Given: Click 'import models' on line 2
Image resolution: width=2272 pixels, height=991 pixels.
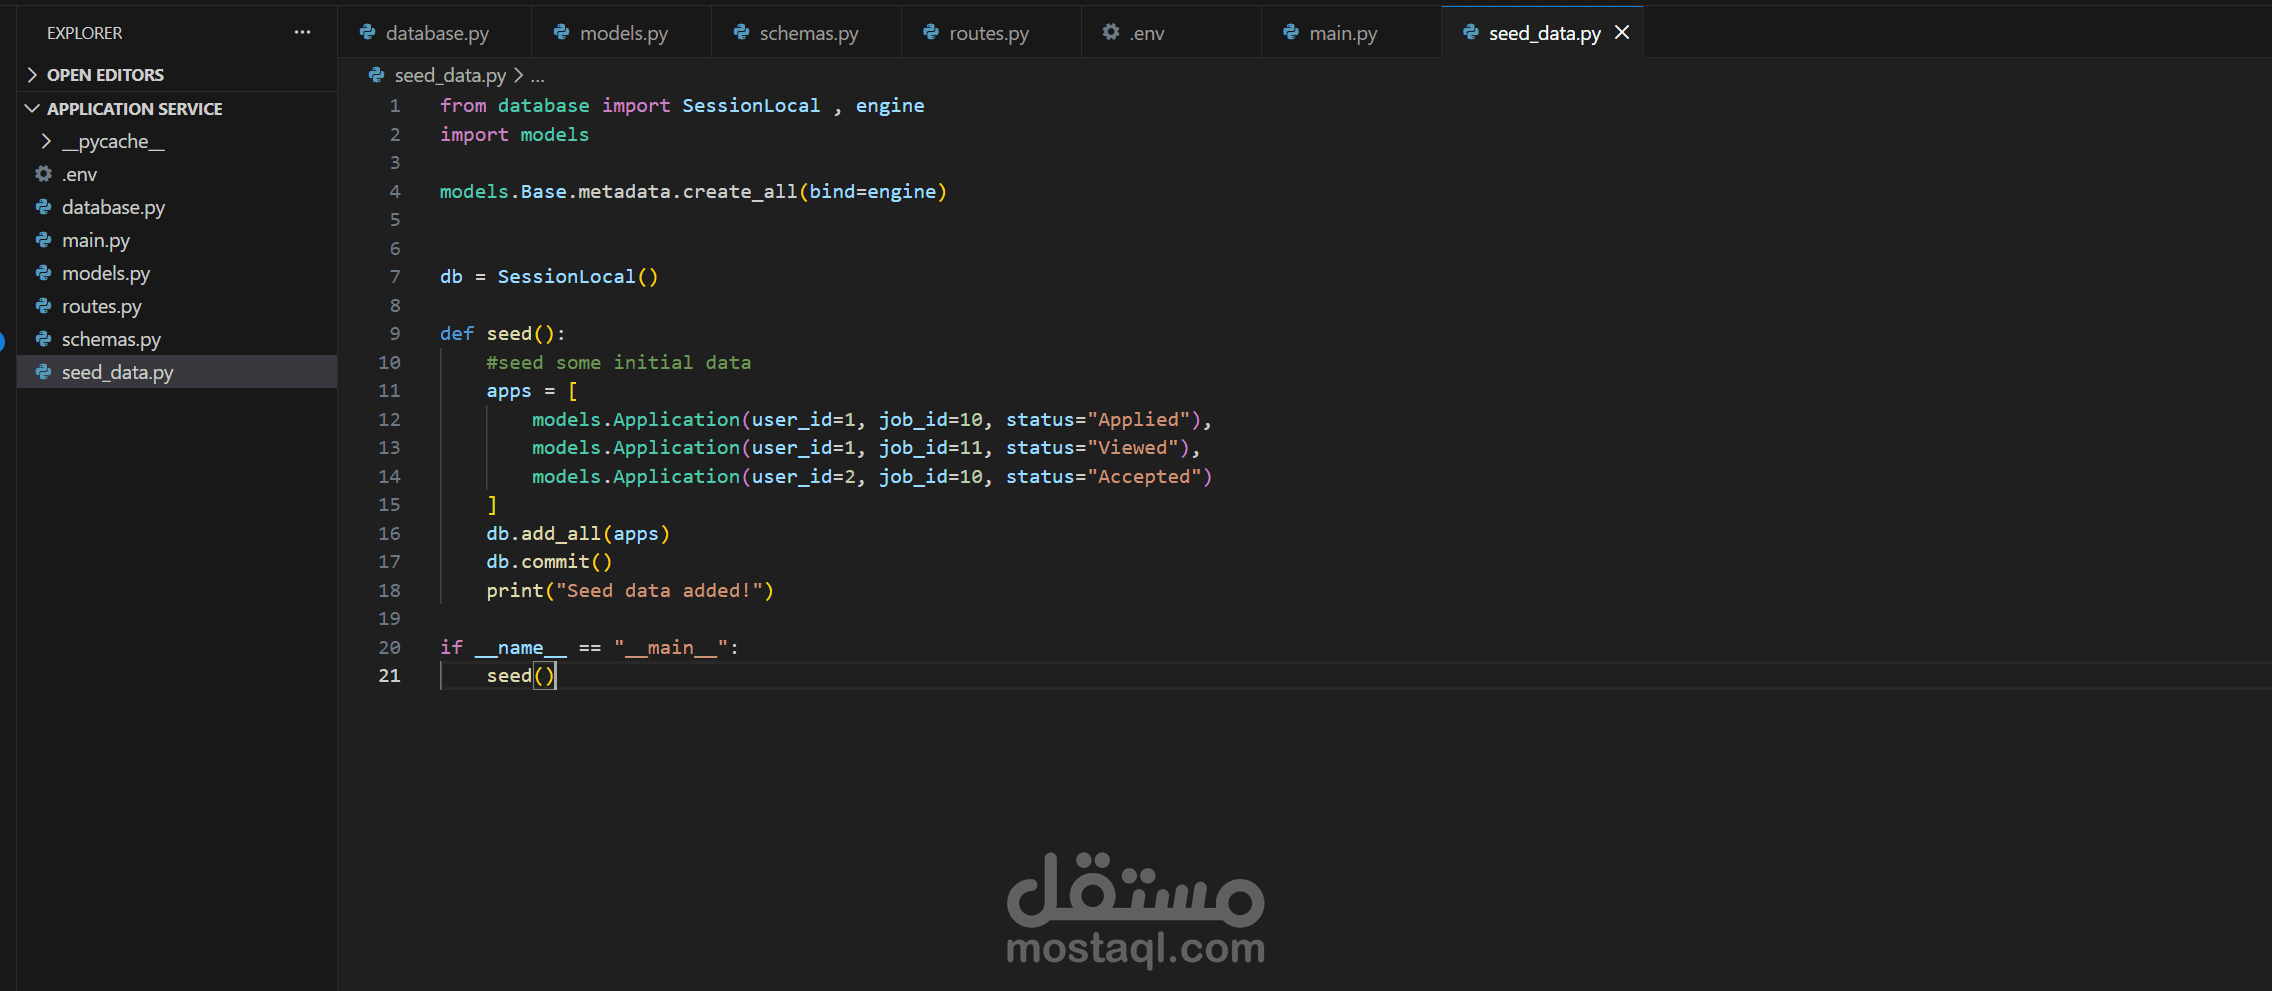Looking at the screenshot, I should pyautogui.click(x=514, y=134).
